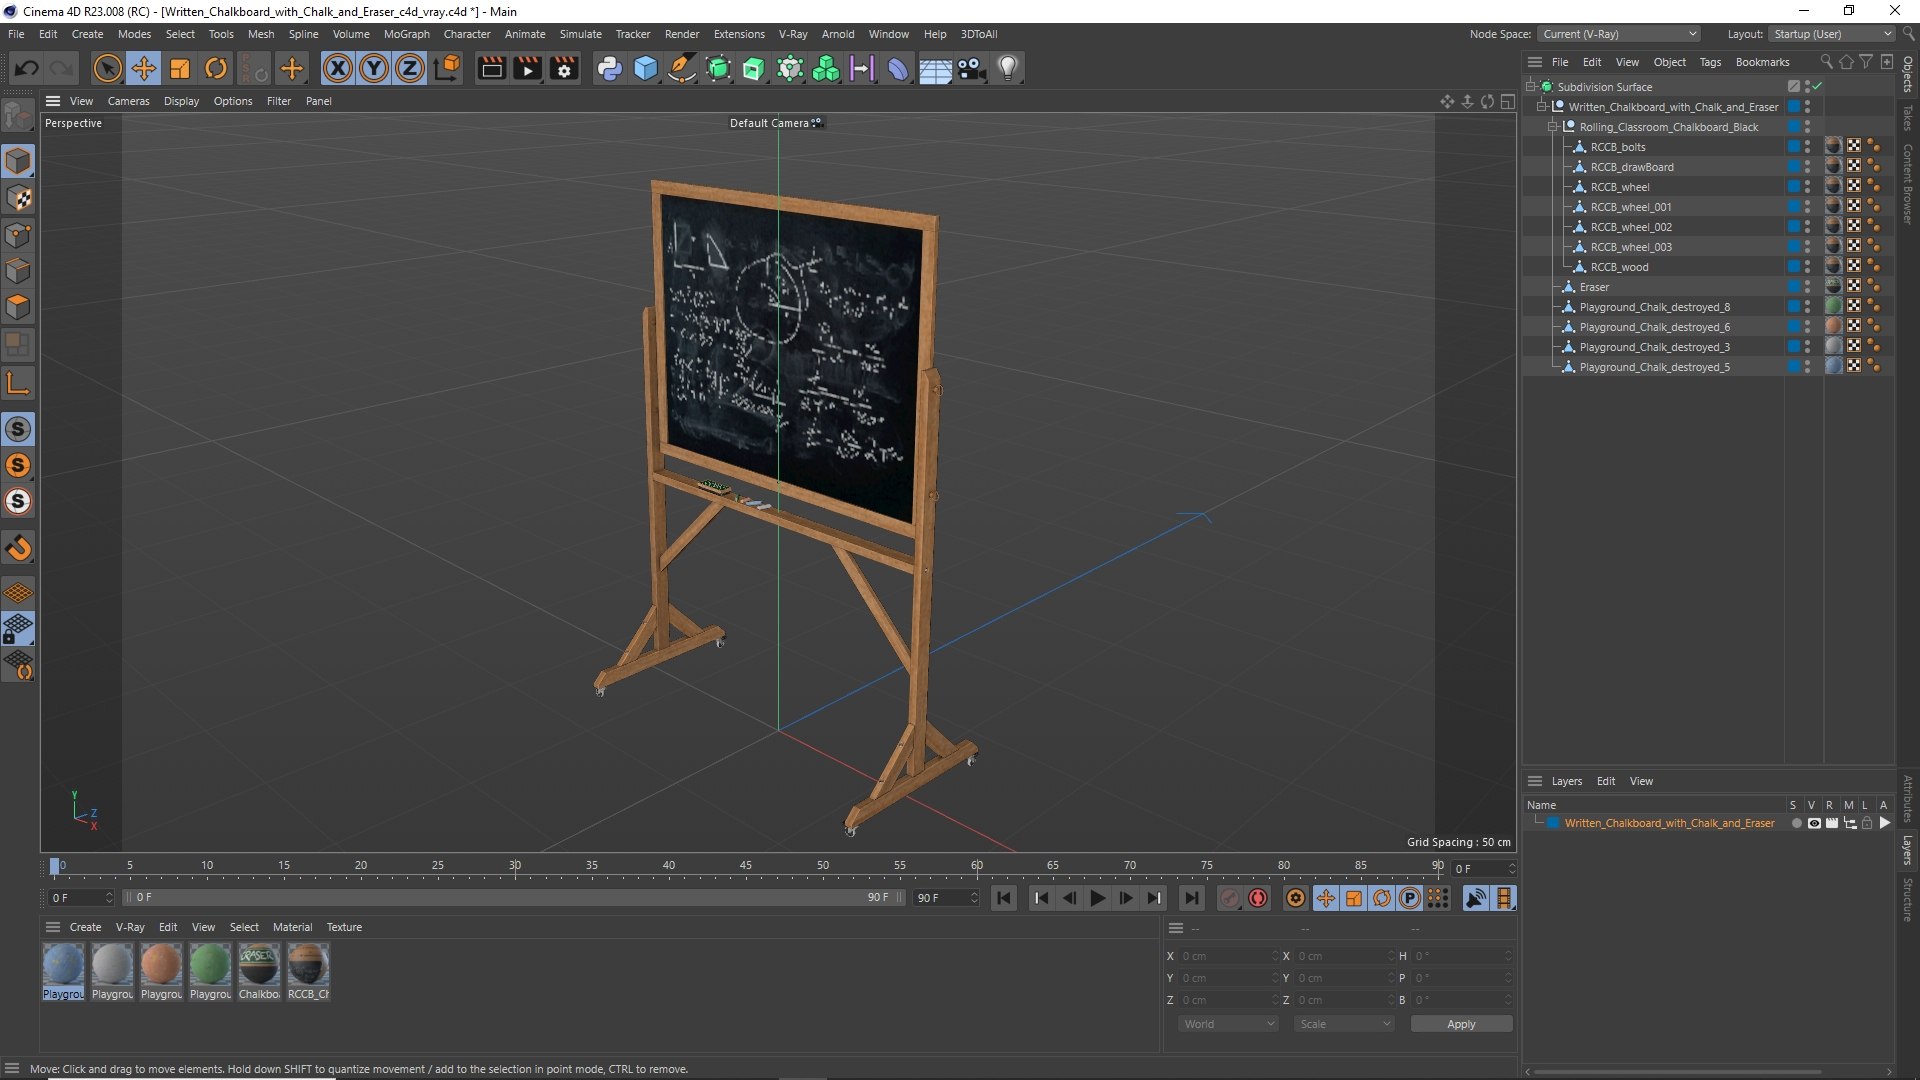This screenshot has height=1080, width=1920.
Task: Select Texture mode in left toolbar
Action: point(18,198)
